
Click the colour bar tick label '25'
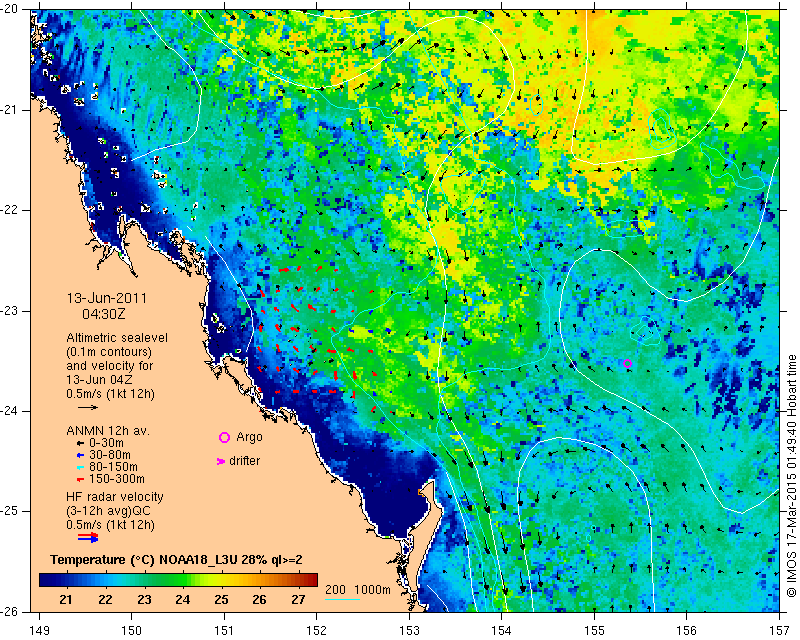coord(221,599)
